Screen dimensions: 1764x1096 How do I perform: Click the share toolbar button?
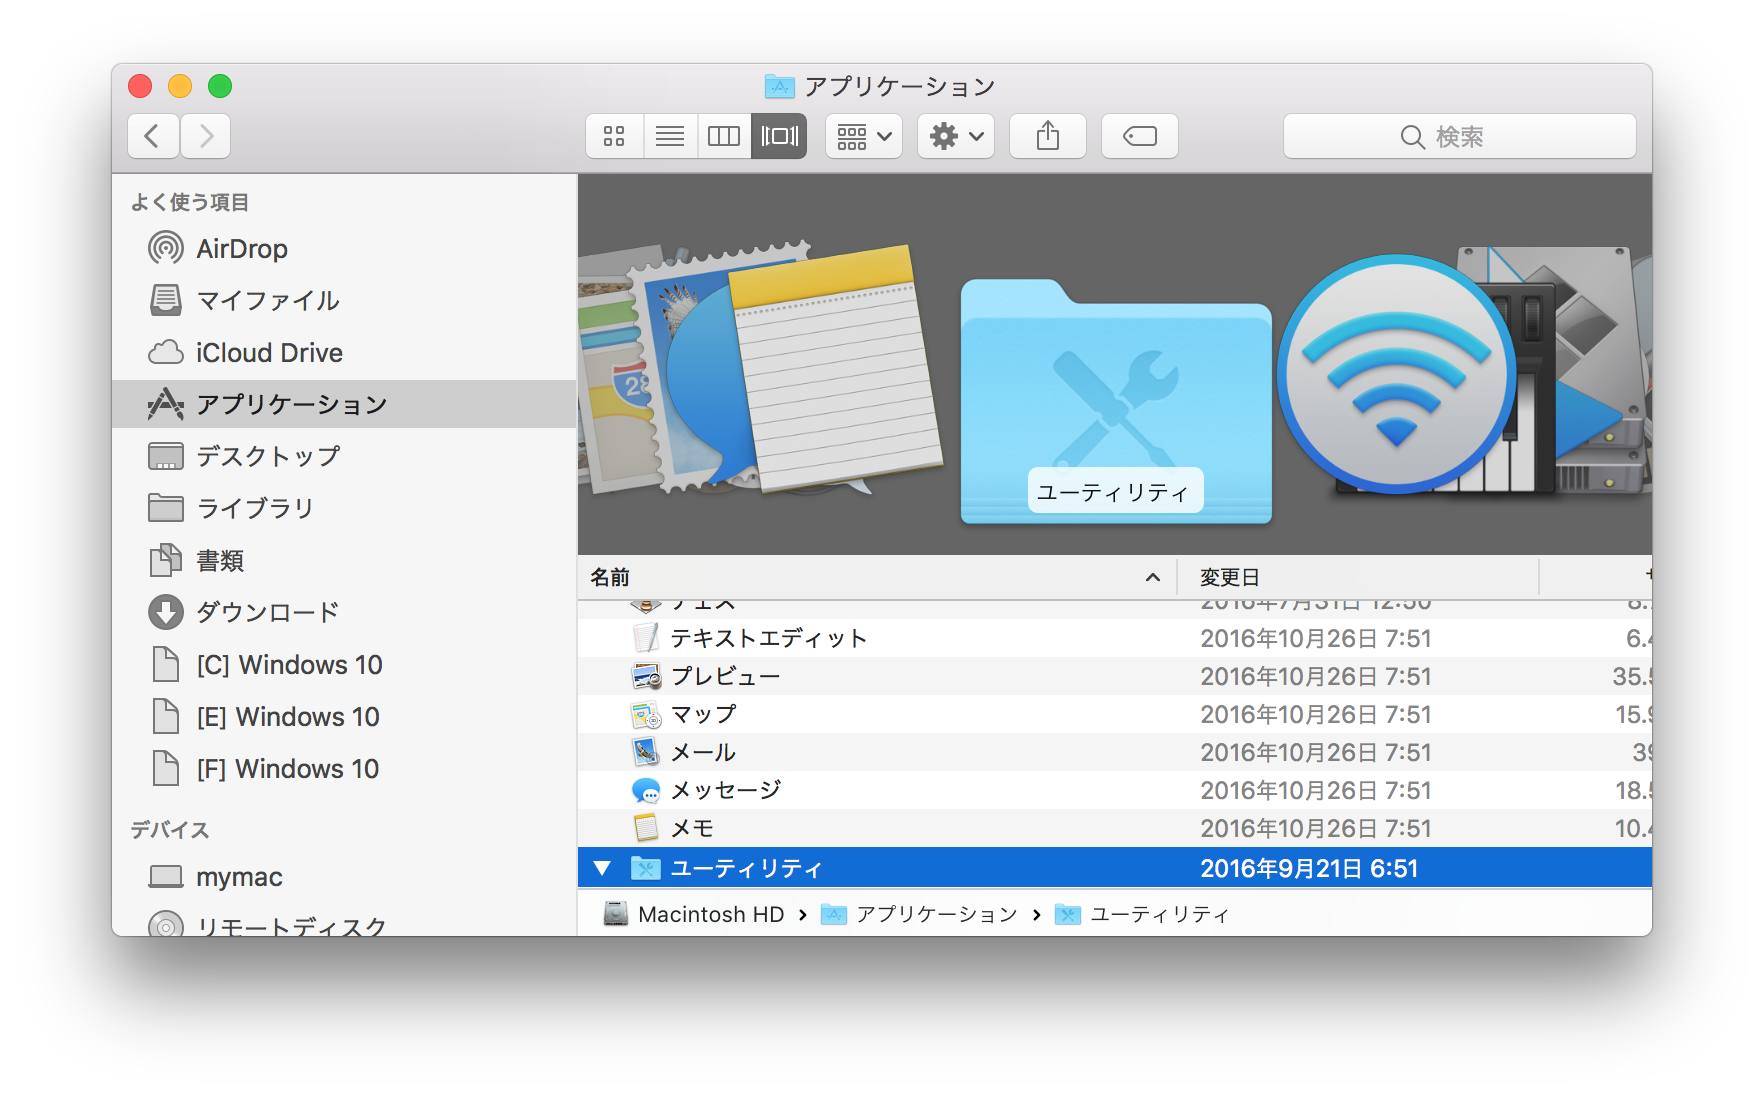click(1048, 136)
